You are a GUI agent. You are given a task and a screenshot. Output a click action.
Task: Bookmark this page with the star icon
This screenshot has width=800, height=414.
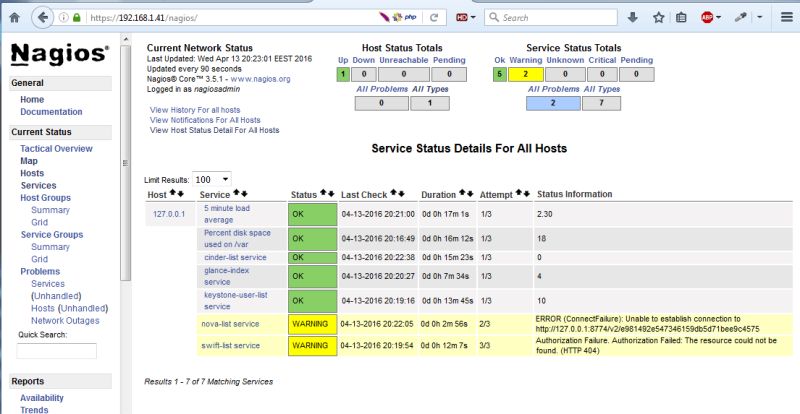(659, 17)
